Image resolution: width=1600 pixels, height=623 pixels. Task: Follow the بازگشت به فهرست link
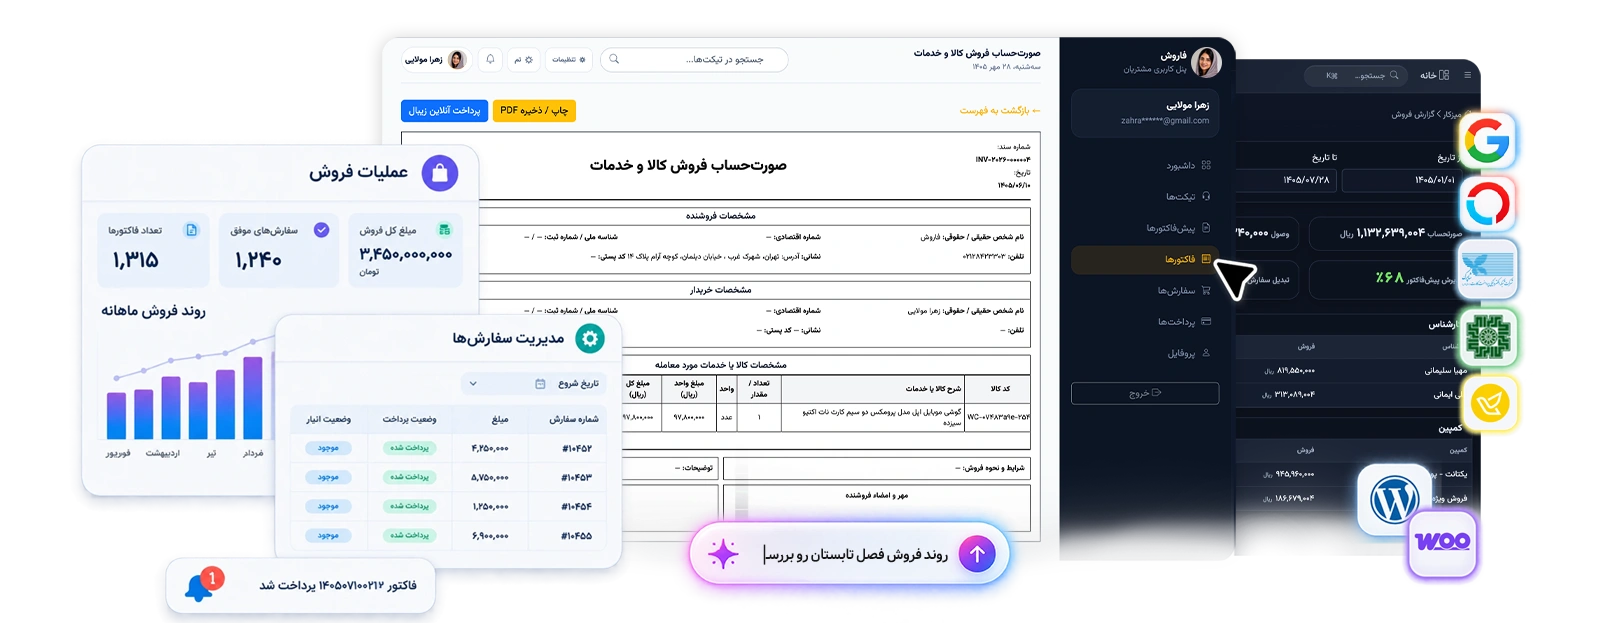click(x=1000, y=110)
